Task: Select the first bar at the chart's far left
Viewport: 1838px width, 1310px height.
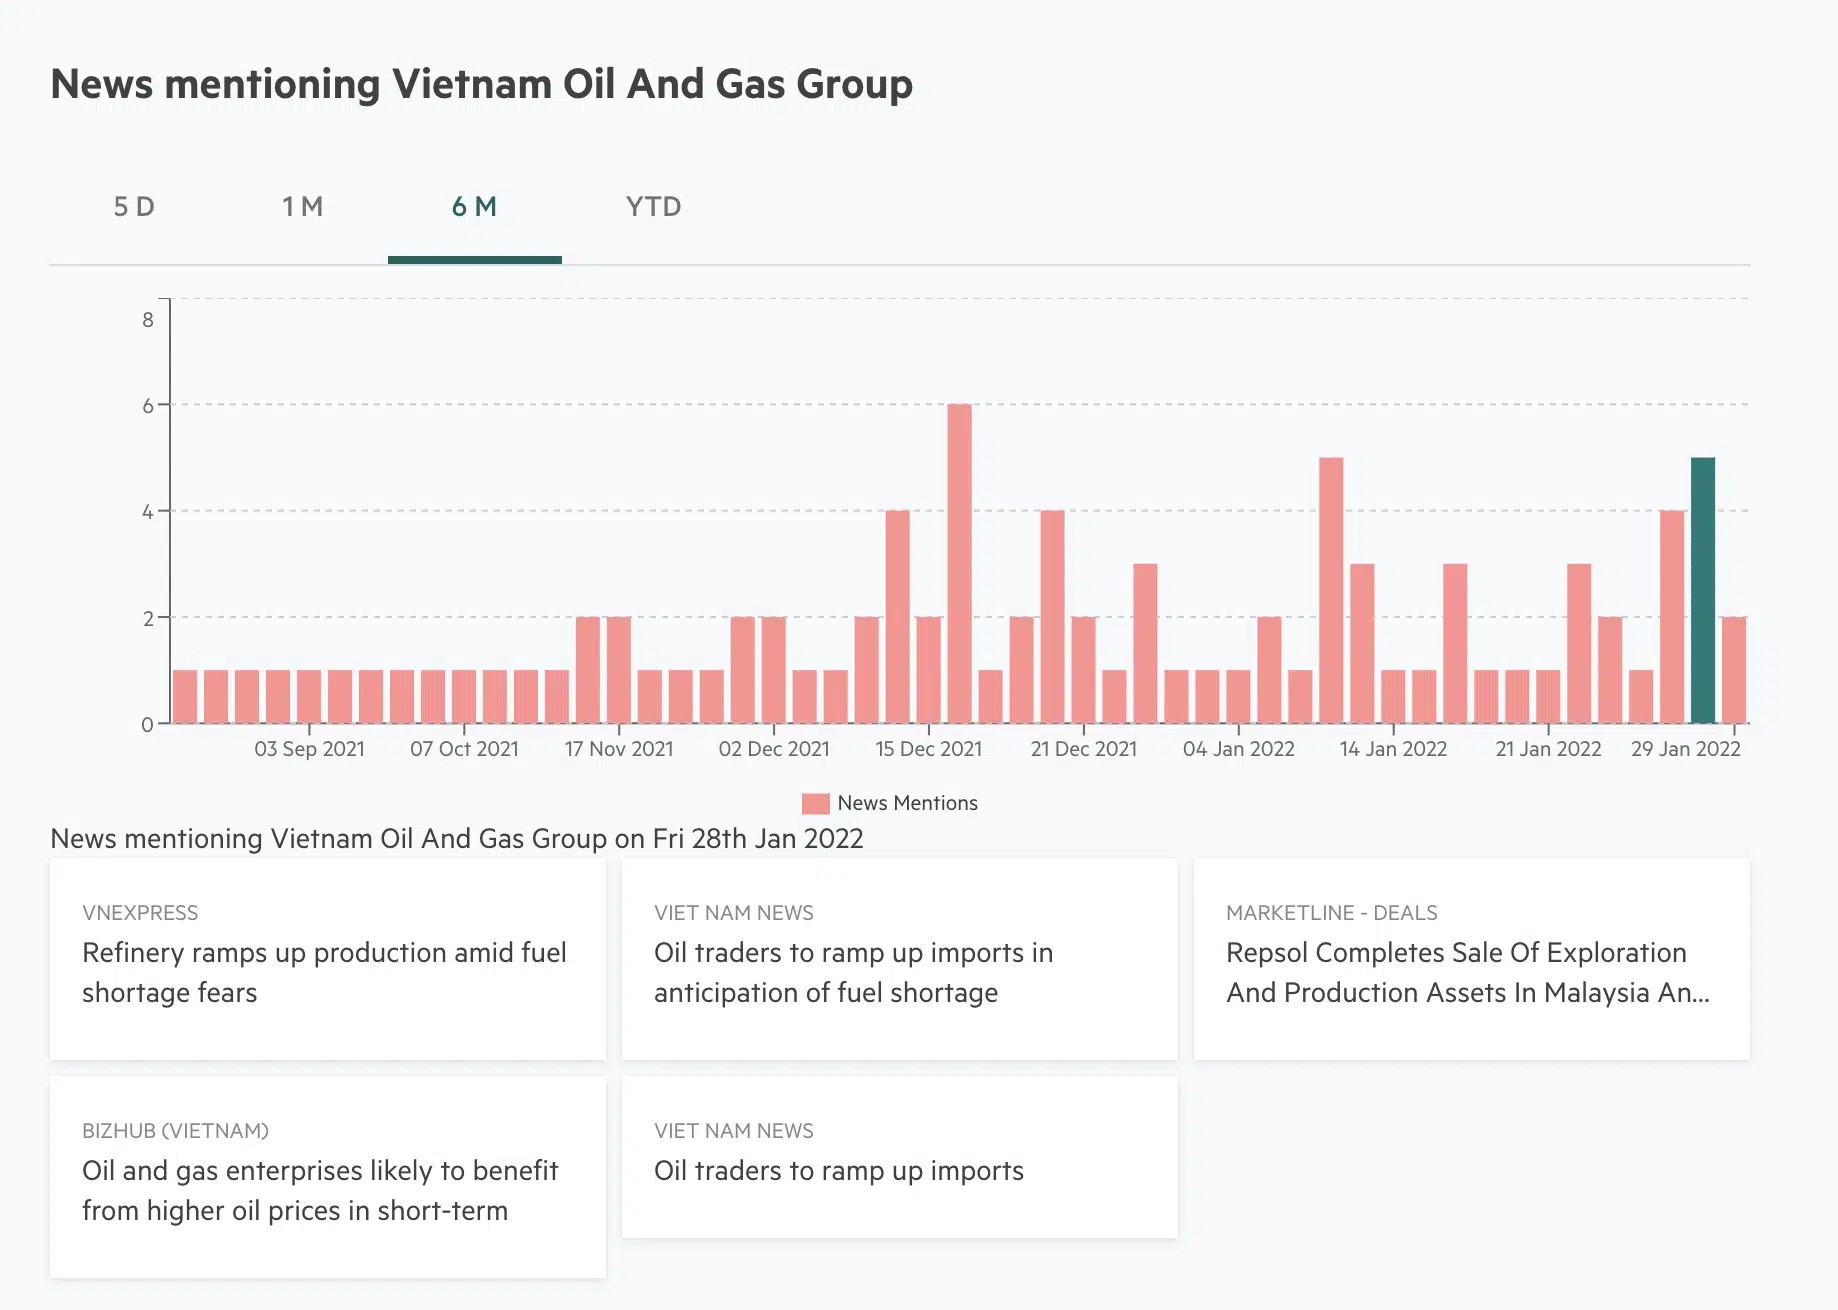Action: [185, 696]
